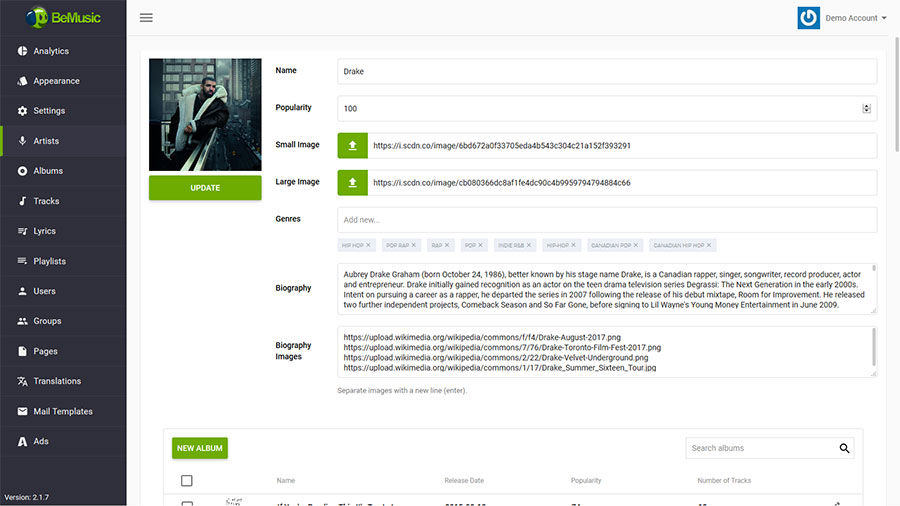Click the Small Image upload icon
900x506 pixels.
(352, 145)
